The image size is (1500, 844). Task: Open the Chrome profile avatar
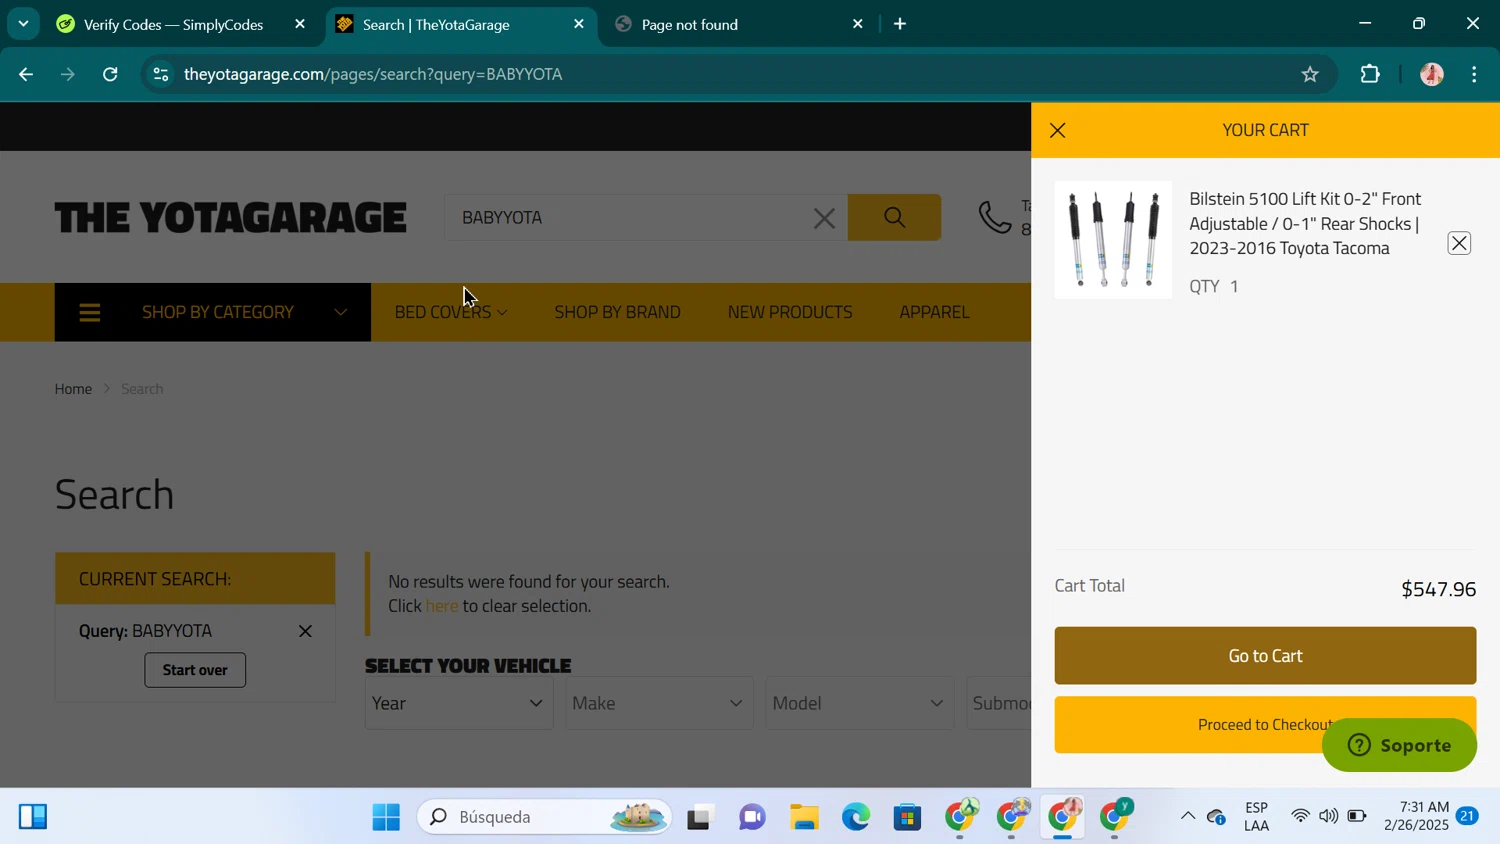pyautogui.click(x=1432, y=74)
